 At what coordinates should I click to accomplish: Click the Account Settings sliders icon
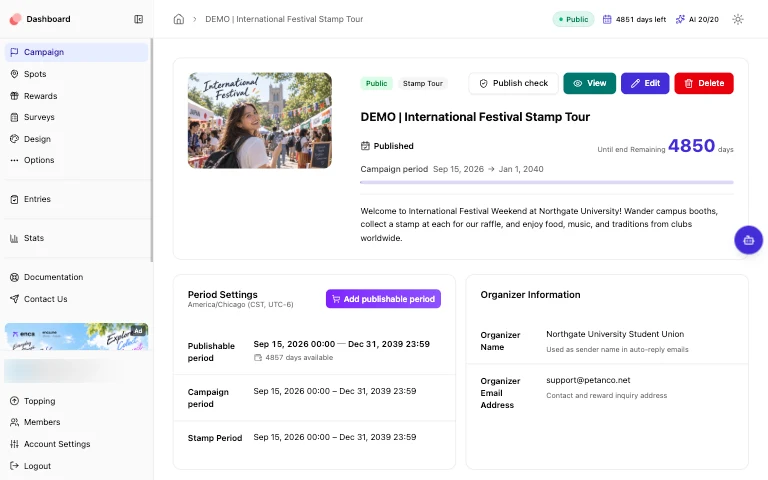pos(14,444)
